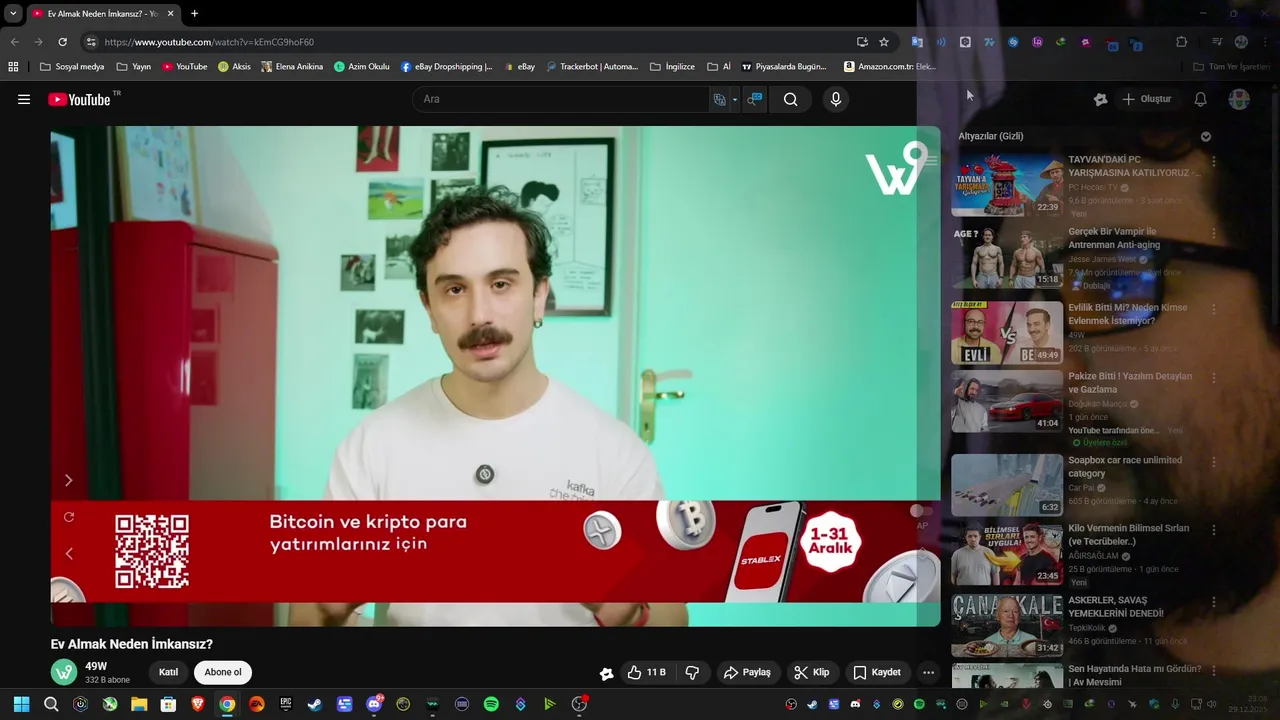Open Yayın bookmarks folder
This screenshot has width=1280, height=720.
[133, 67]
